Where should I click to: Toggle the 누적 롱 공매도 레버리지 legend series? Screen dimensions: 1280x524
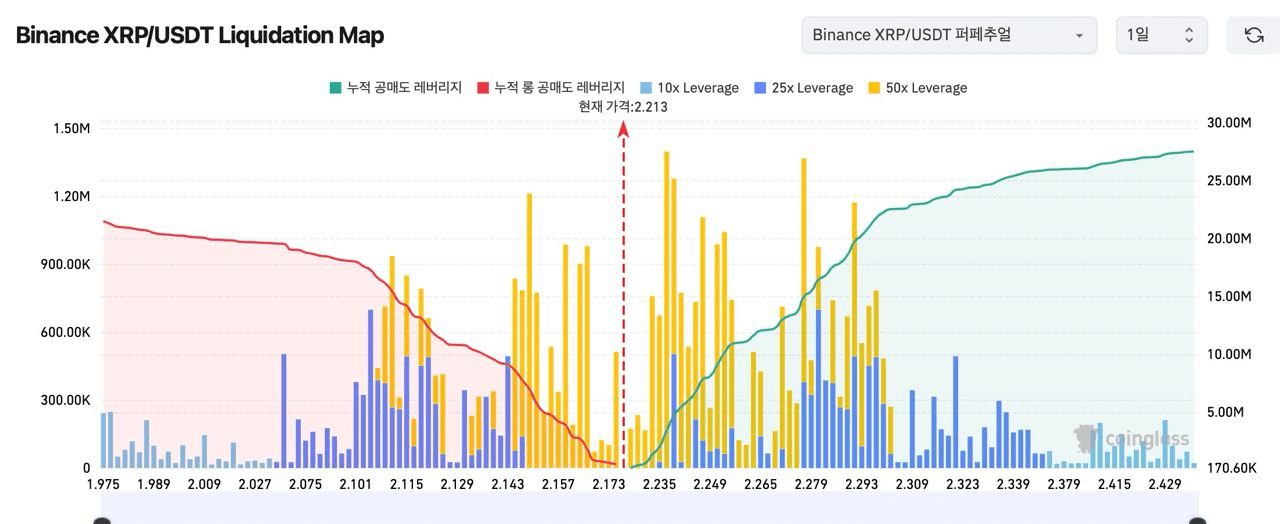(551, 88)
